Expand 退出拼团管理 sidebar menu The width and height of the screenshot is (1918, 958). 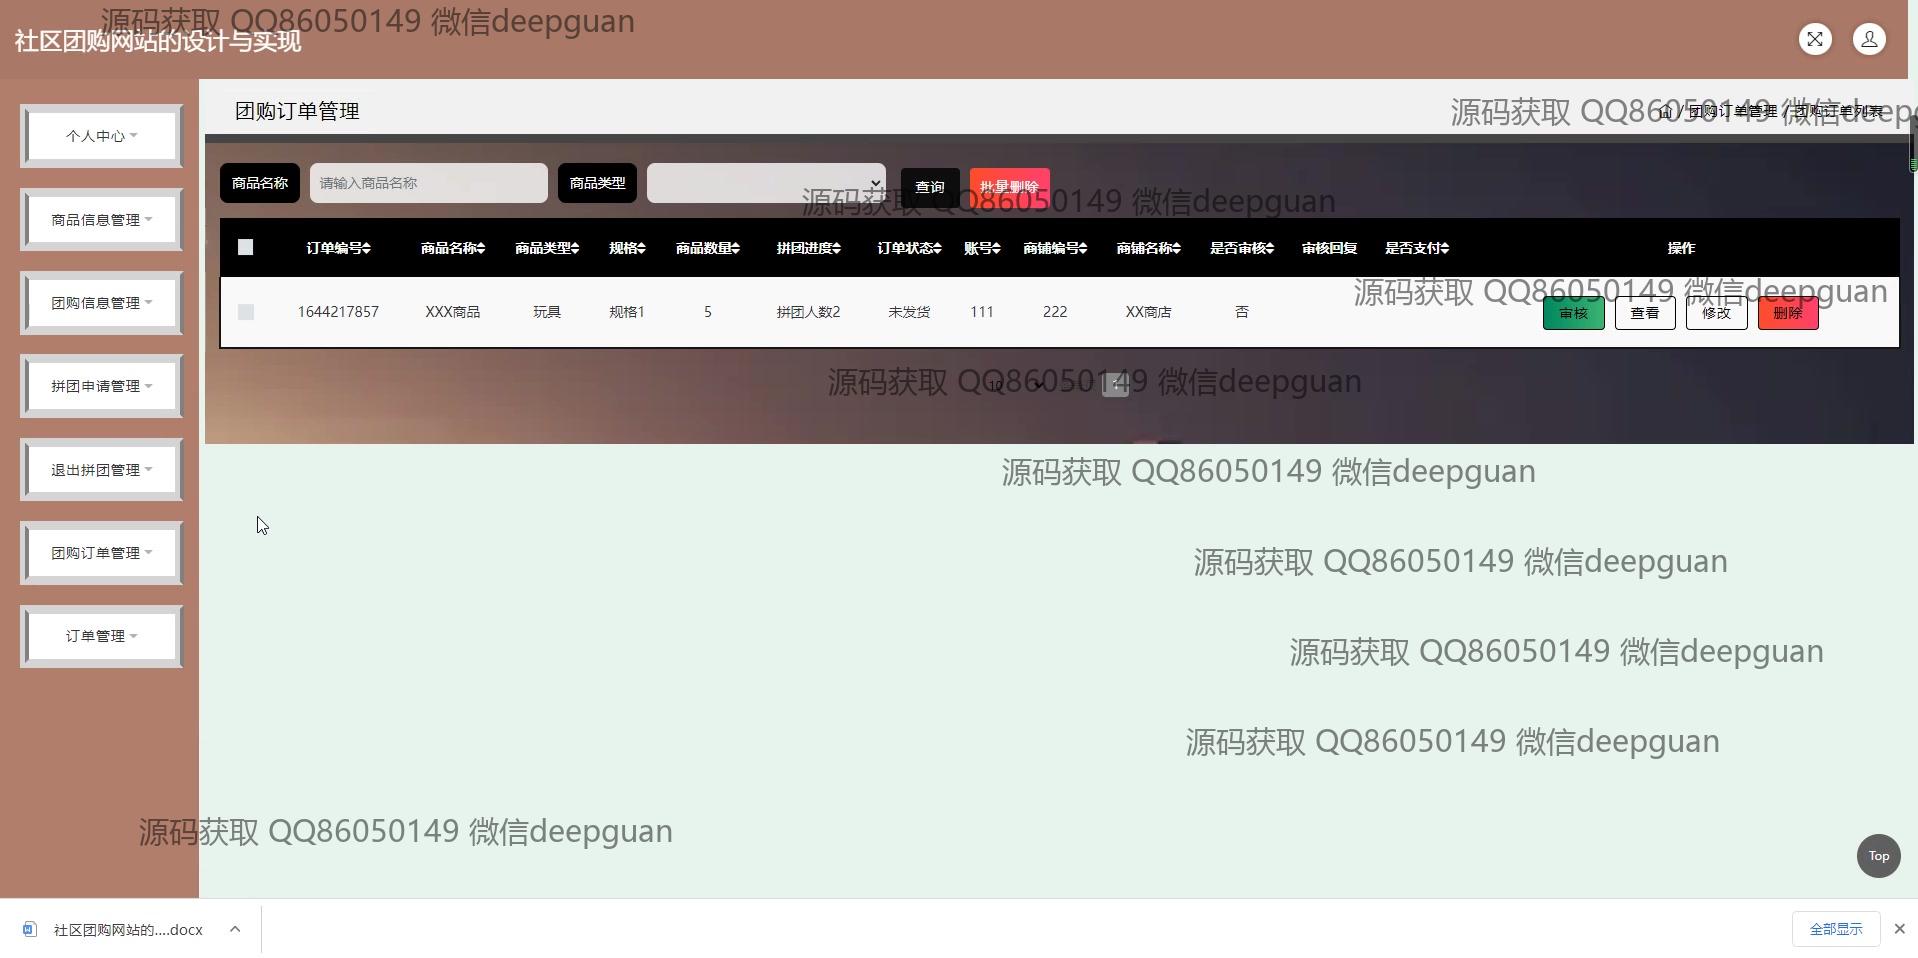coord(101,470)
